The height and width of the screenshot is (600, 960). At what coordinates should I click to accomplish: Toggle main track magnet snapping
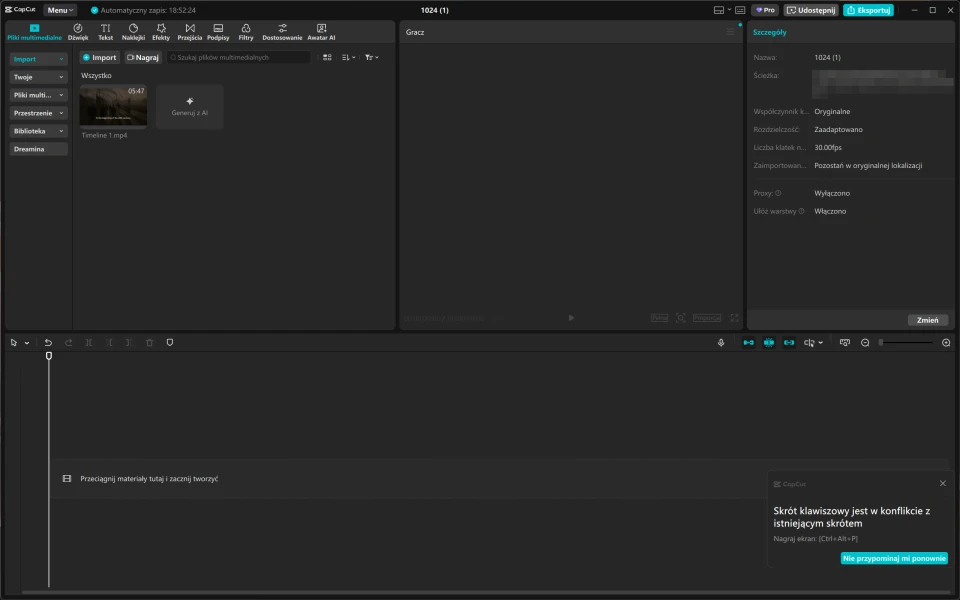(748, 343)
